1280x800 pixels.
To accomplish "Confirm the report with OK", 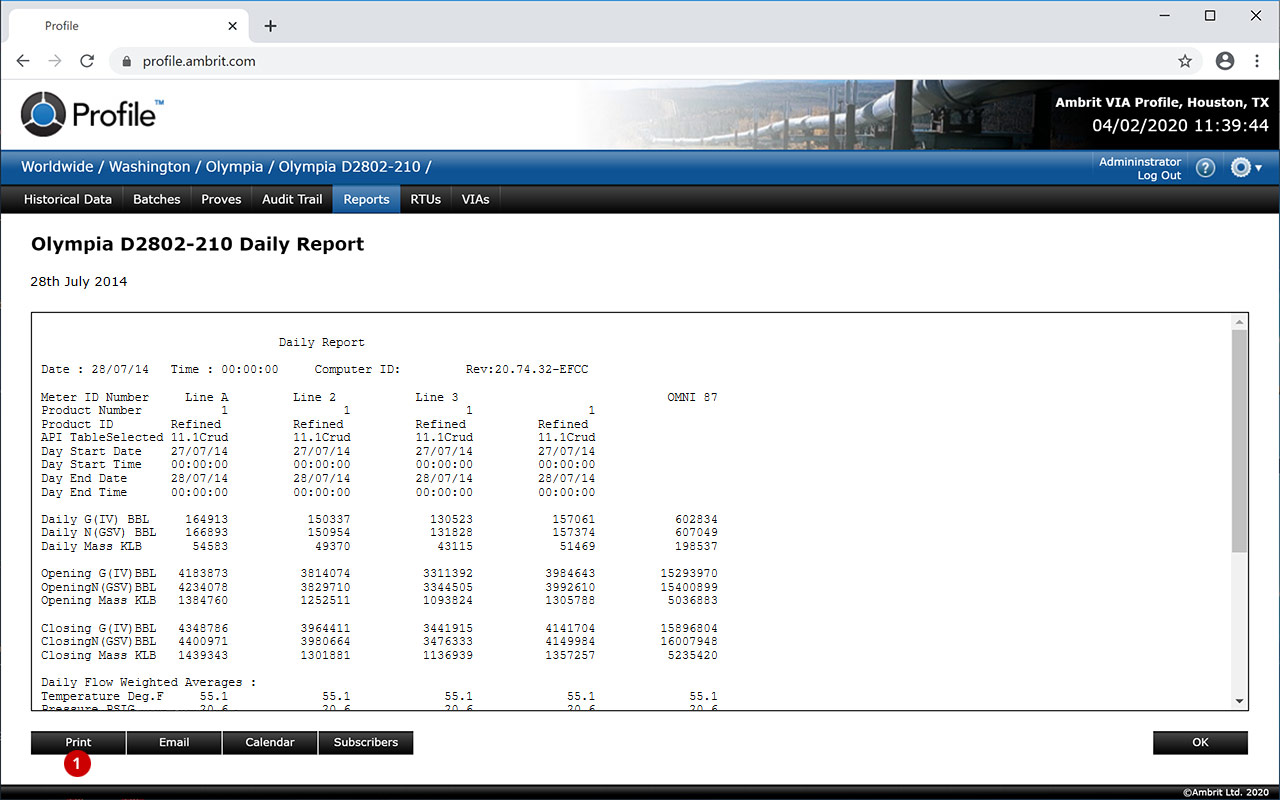I will click(x=1200, y=742).
